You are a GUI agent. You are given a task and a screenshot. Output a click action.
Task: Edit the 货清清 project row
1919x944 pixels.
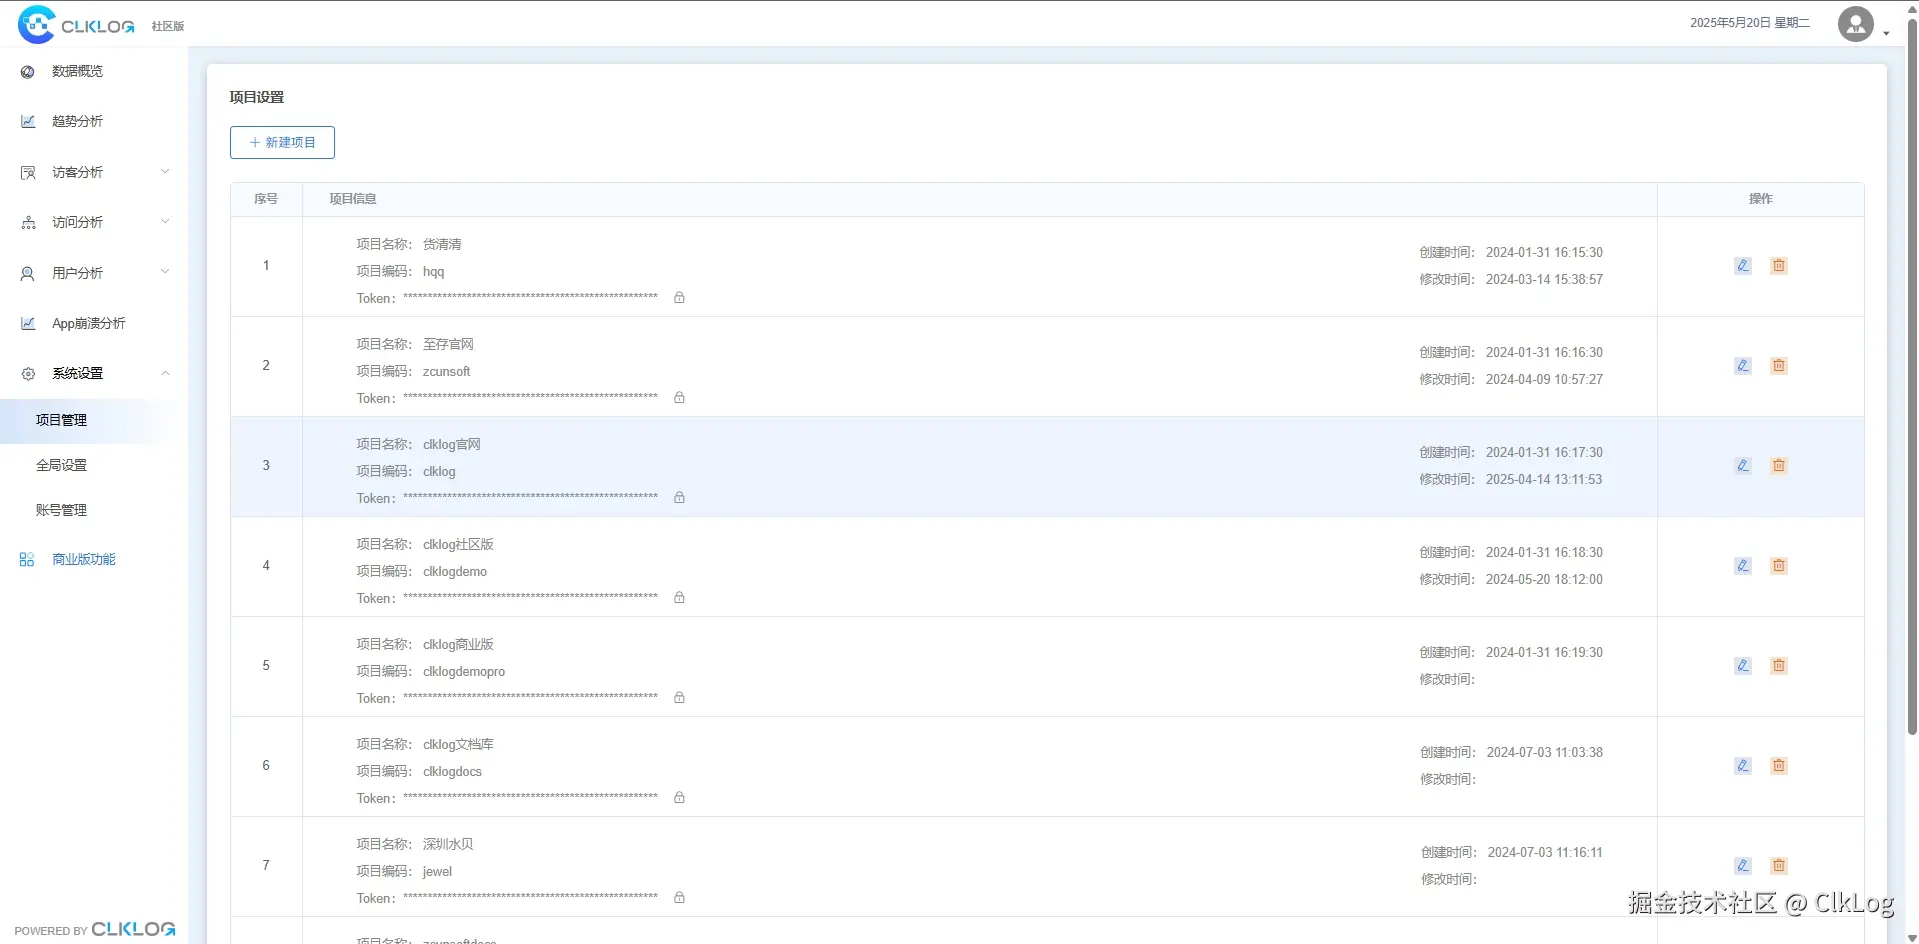coord(1742,266)
